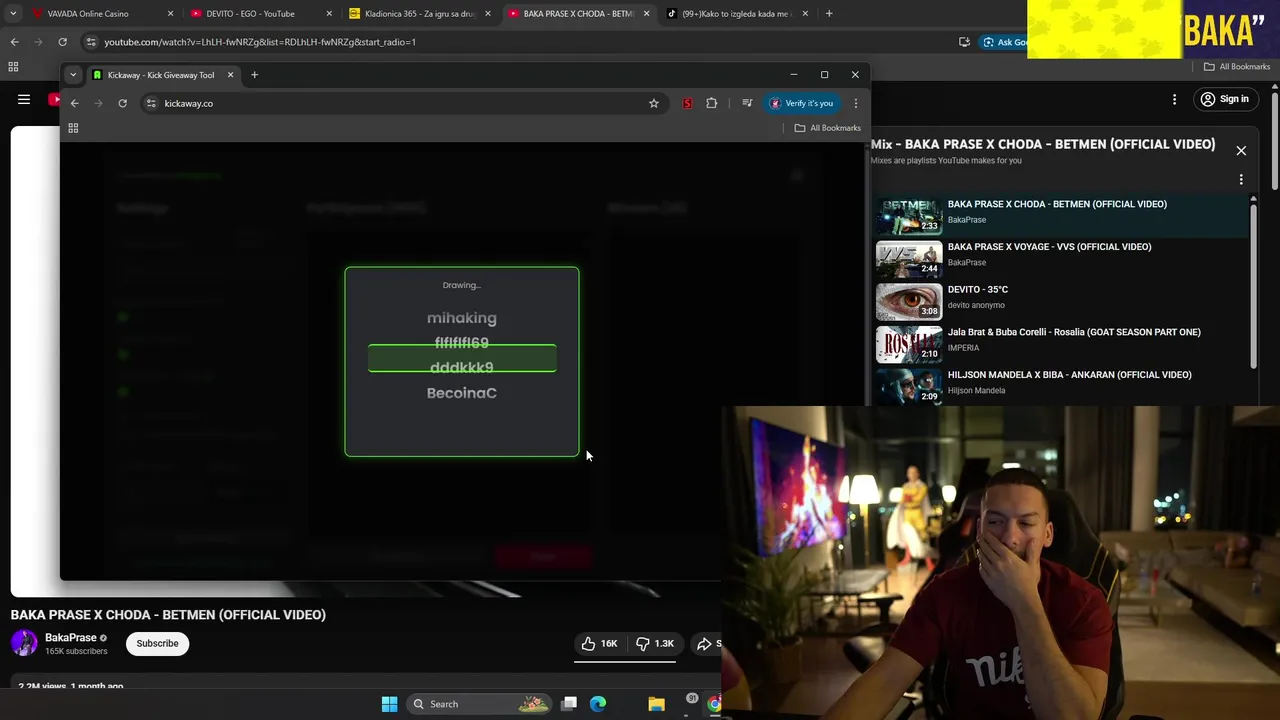Viewport: 1280px width, 720px height.
Task: Switch to BAKA PRASE X CHODA tab
Action: point(578,14)
